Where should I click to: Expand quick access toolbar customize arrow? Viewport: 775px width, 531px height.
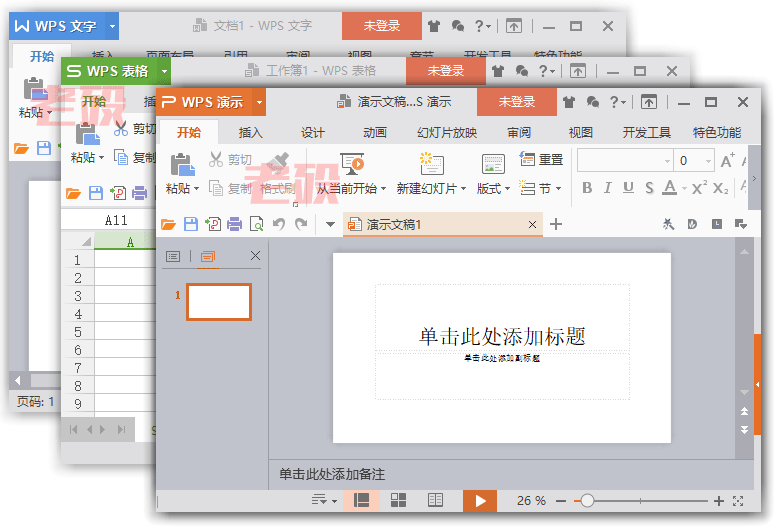pos(330,225)
